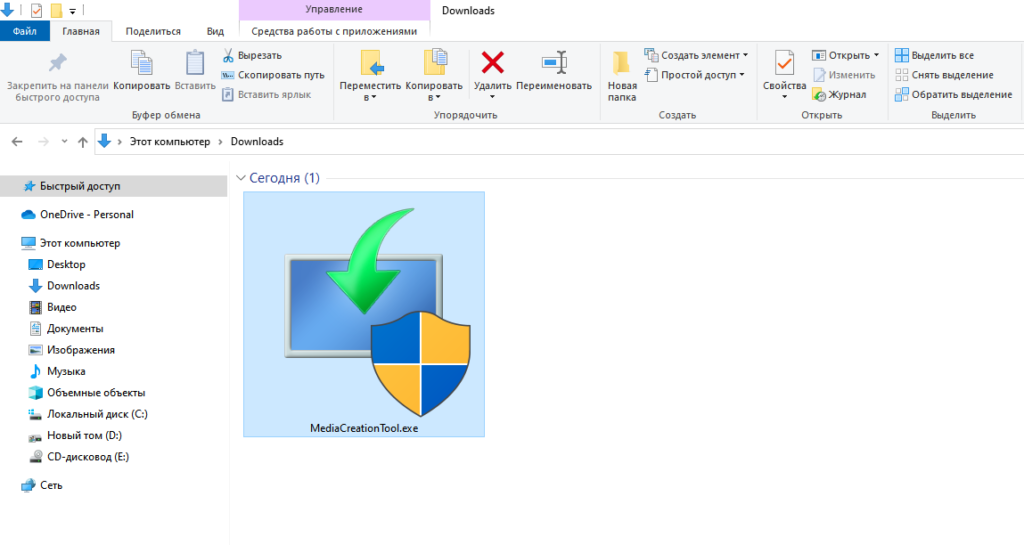1024x545 pixels.
Task: Select the MediaCreationTool.exe file thumbnail
Action: tap(364, 312)
